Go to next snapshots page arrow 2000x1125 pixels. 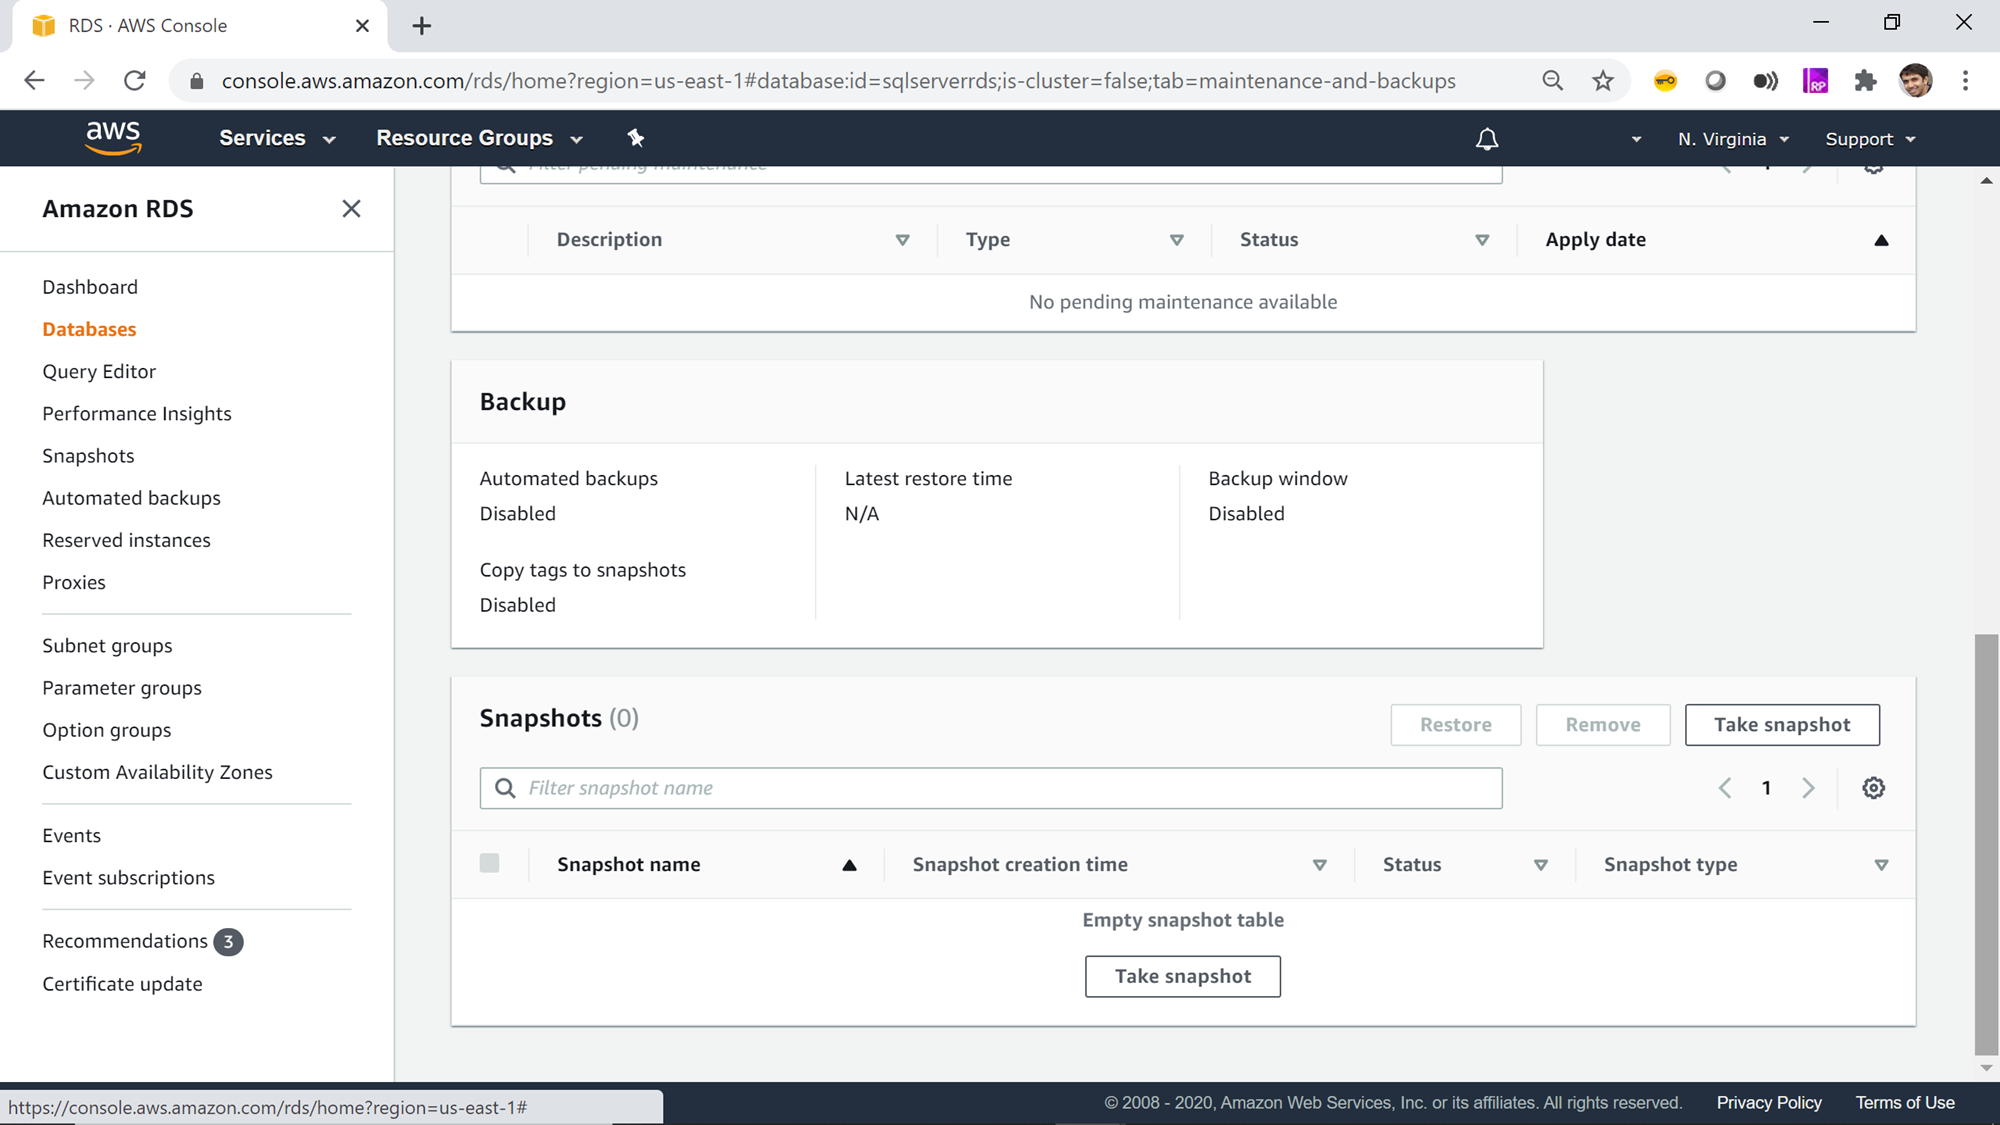[1808, 788]
